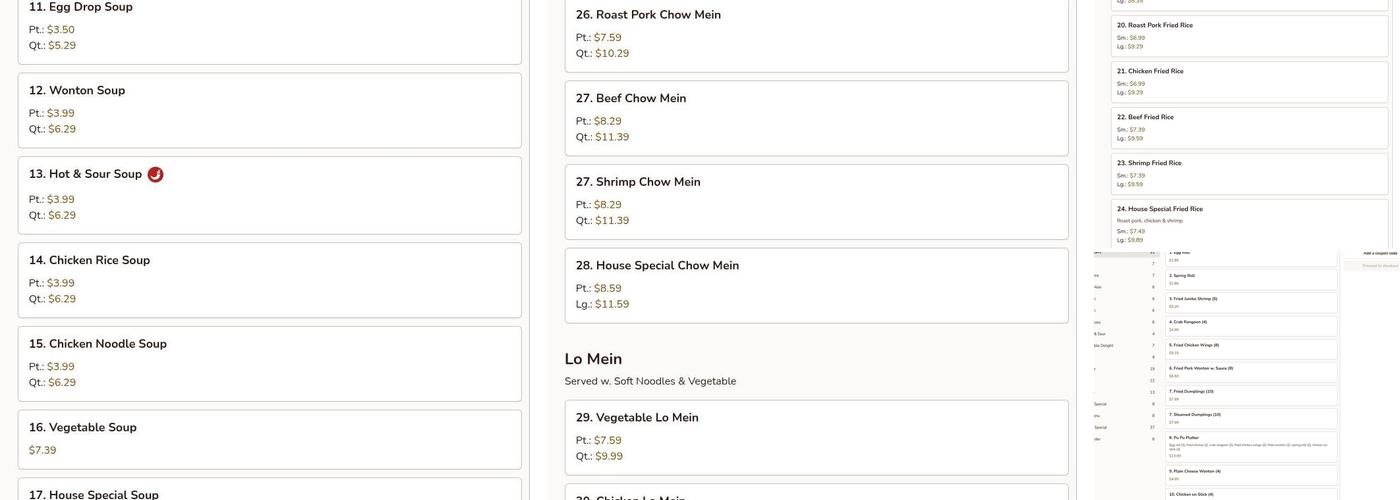Click the spicy pepper icon beside Hot & Sour Soup
This screenshot has height=500, width=1400.
pos(155,175)
